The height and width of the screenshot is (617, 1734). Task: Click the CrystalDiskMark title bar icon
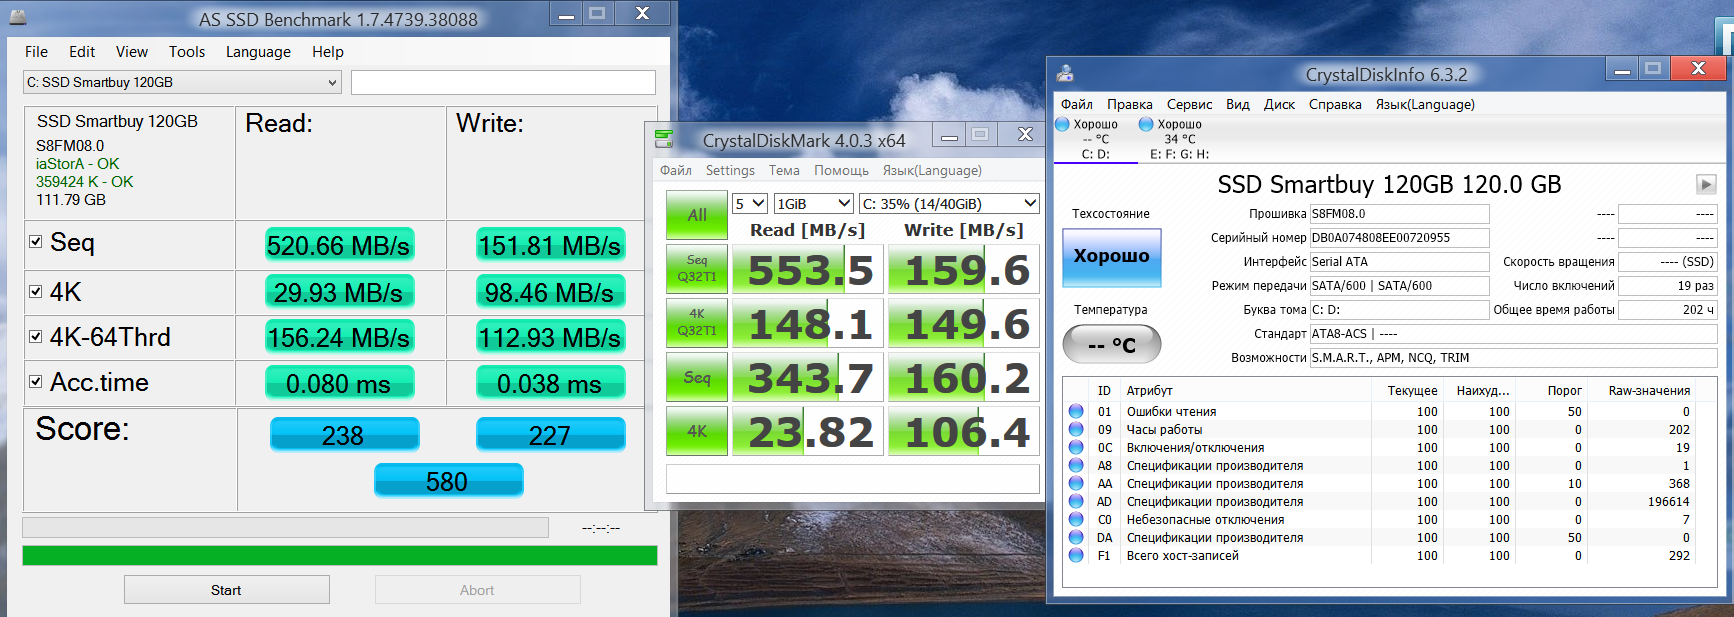tap(664, 138)
